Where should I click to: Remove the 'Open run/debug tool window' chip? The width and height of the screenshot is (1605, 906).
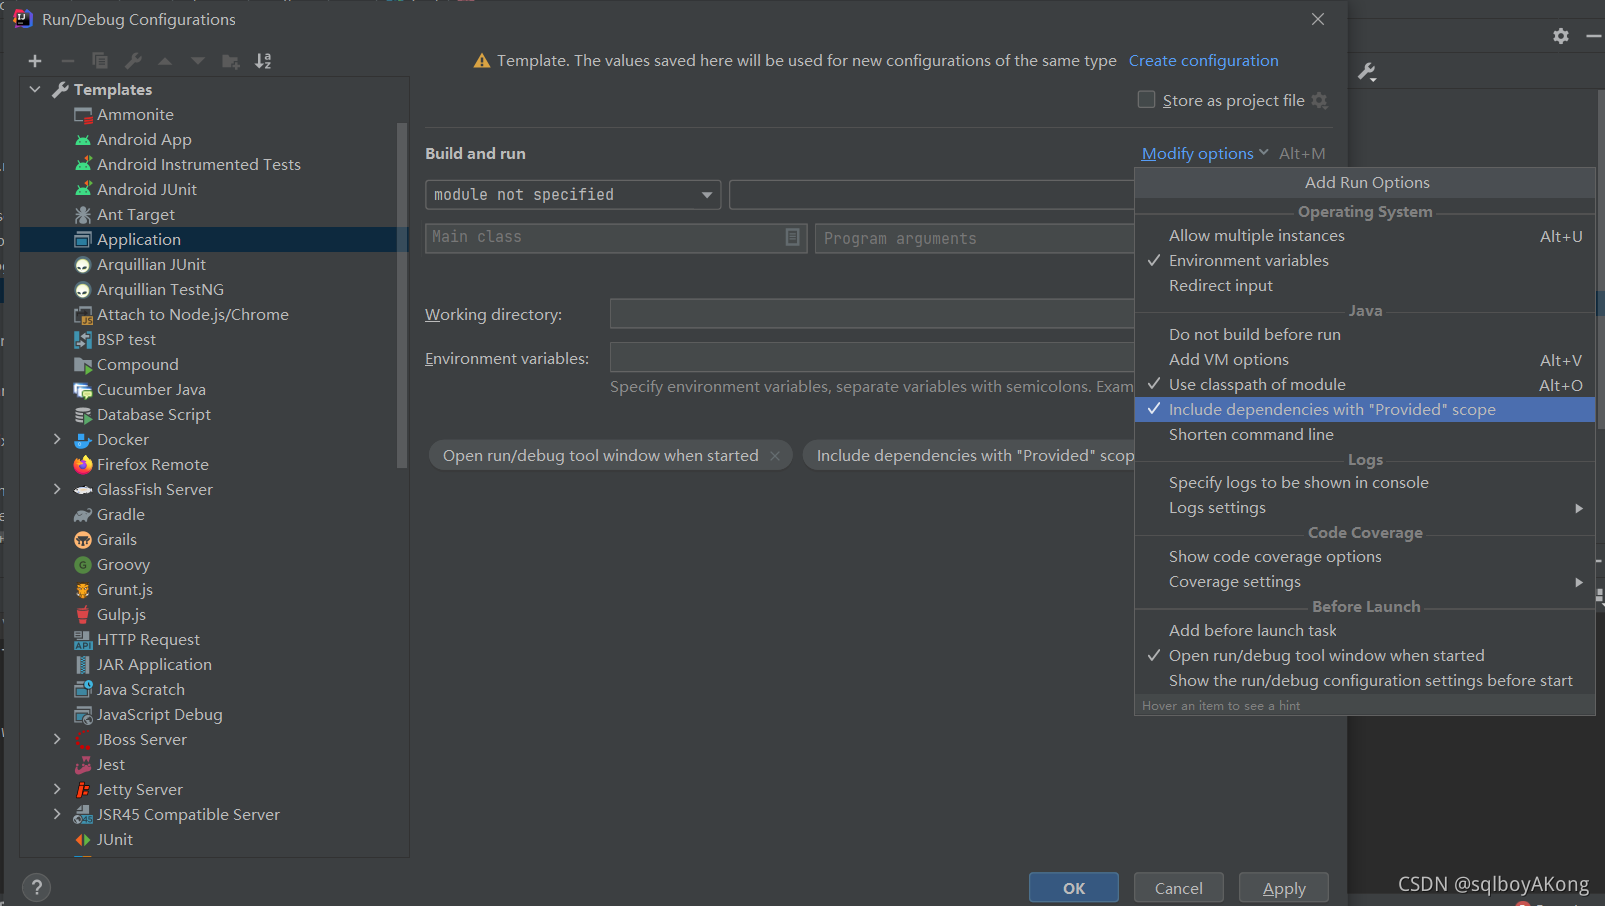(x=775, y=456)
